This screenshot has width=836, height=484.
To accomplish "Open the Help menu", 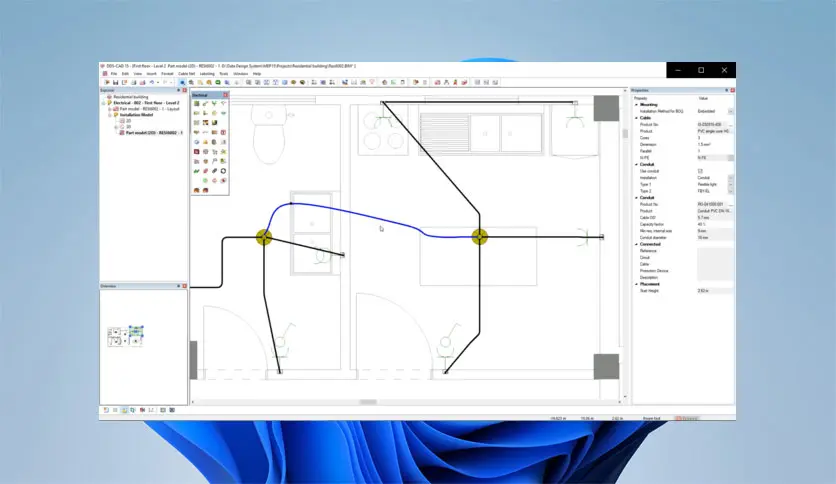I will click(257, 74).
